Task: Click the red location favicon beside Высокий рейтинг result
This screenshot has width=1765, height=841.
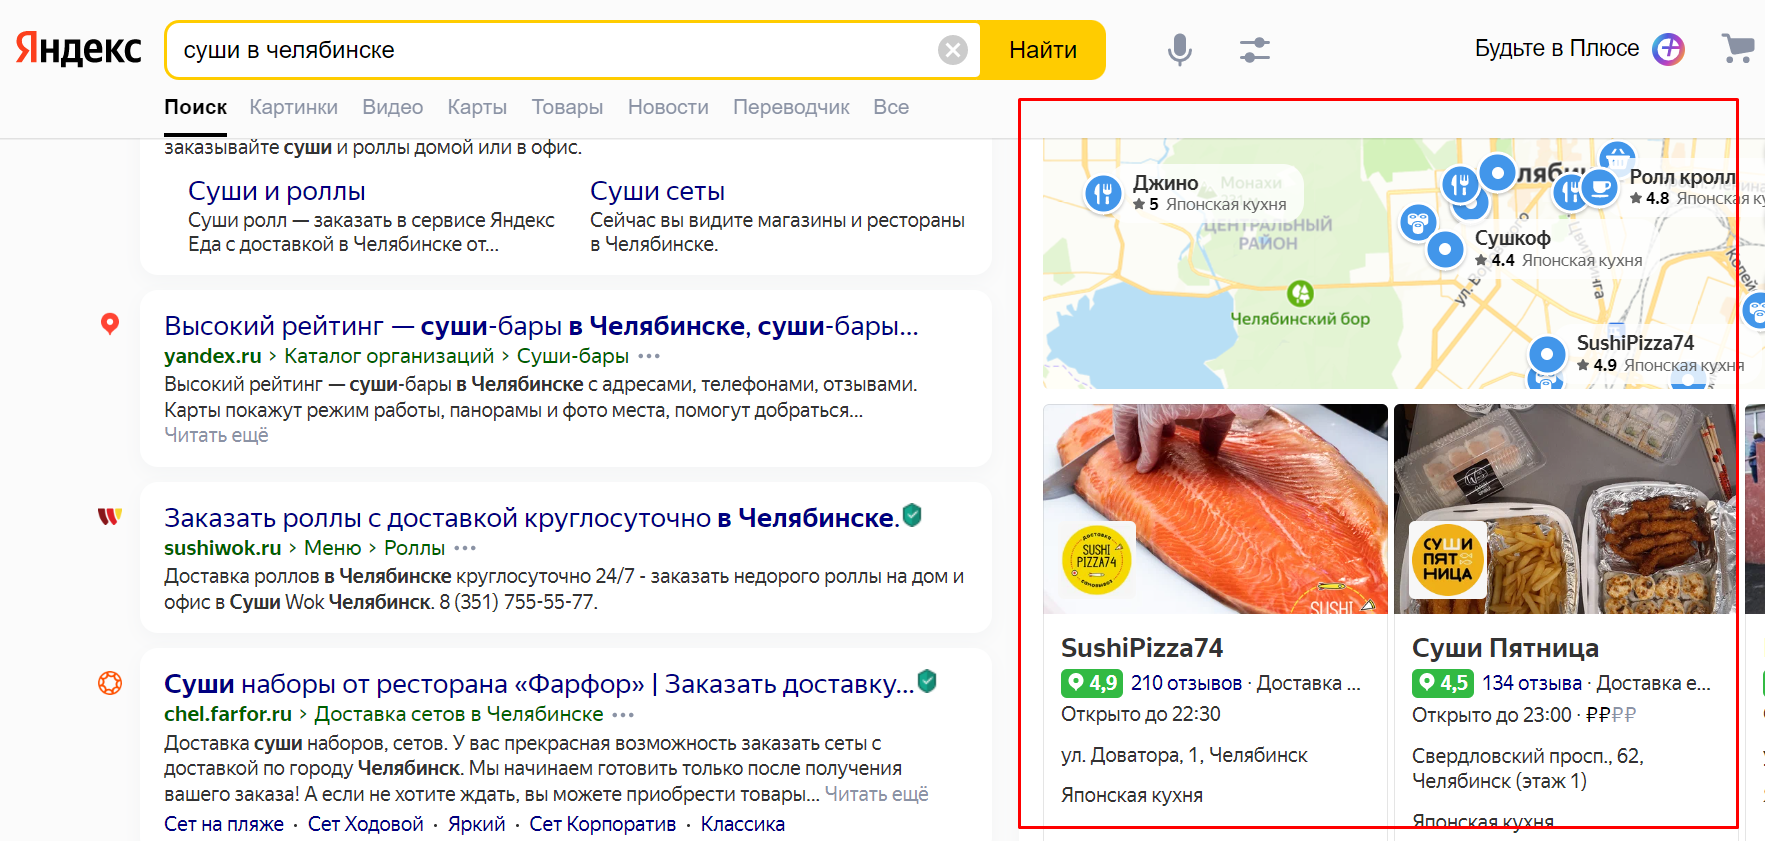Action: [x=110, y=323]
